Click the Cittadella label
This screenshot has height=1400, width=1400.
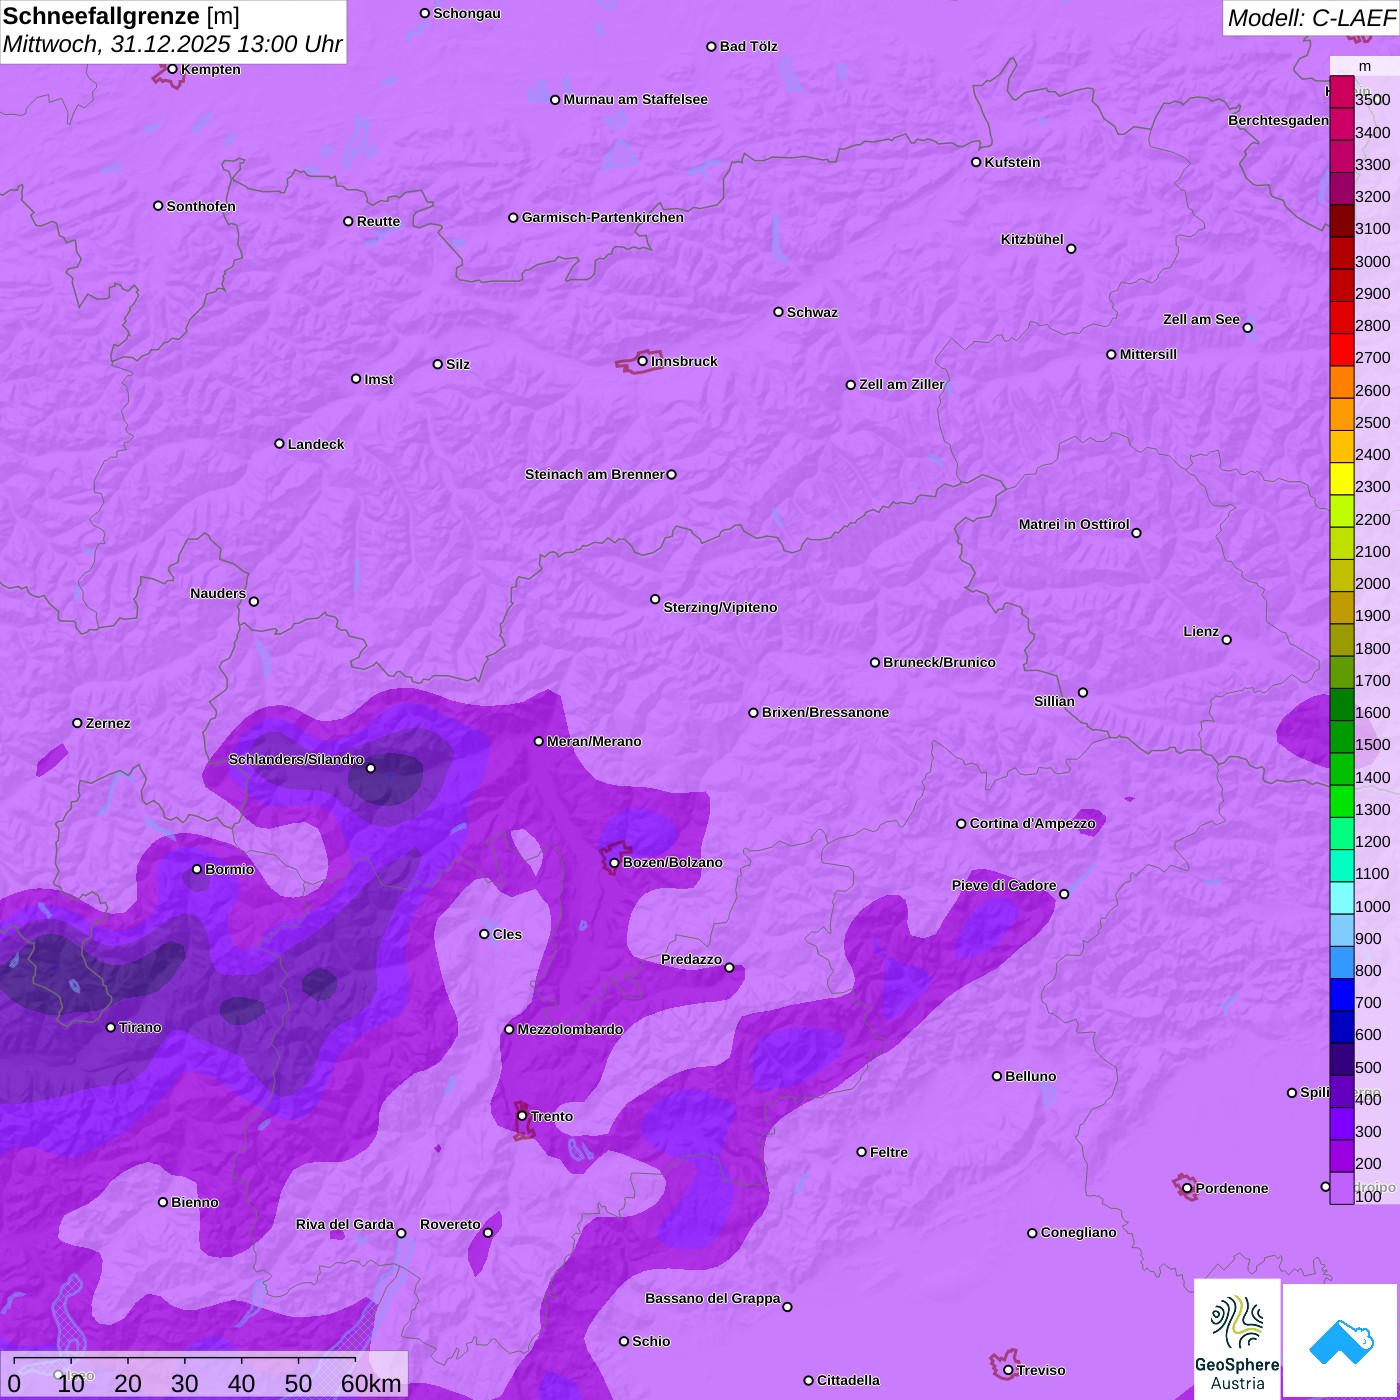(x=848, y=1380)
